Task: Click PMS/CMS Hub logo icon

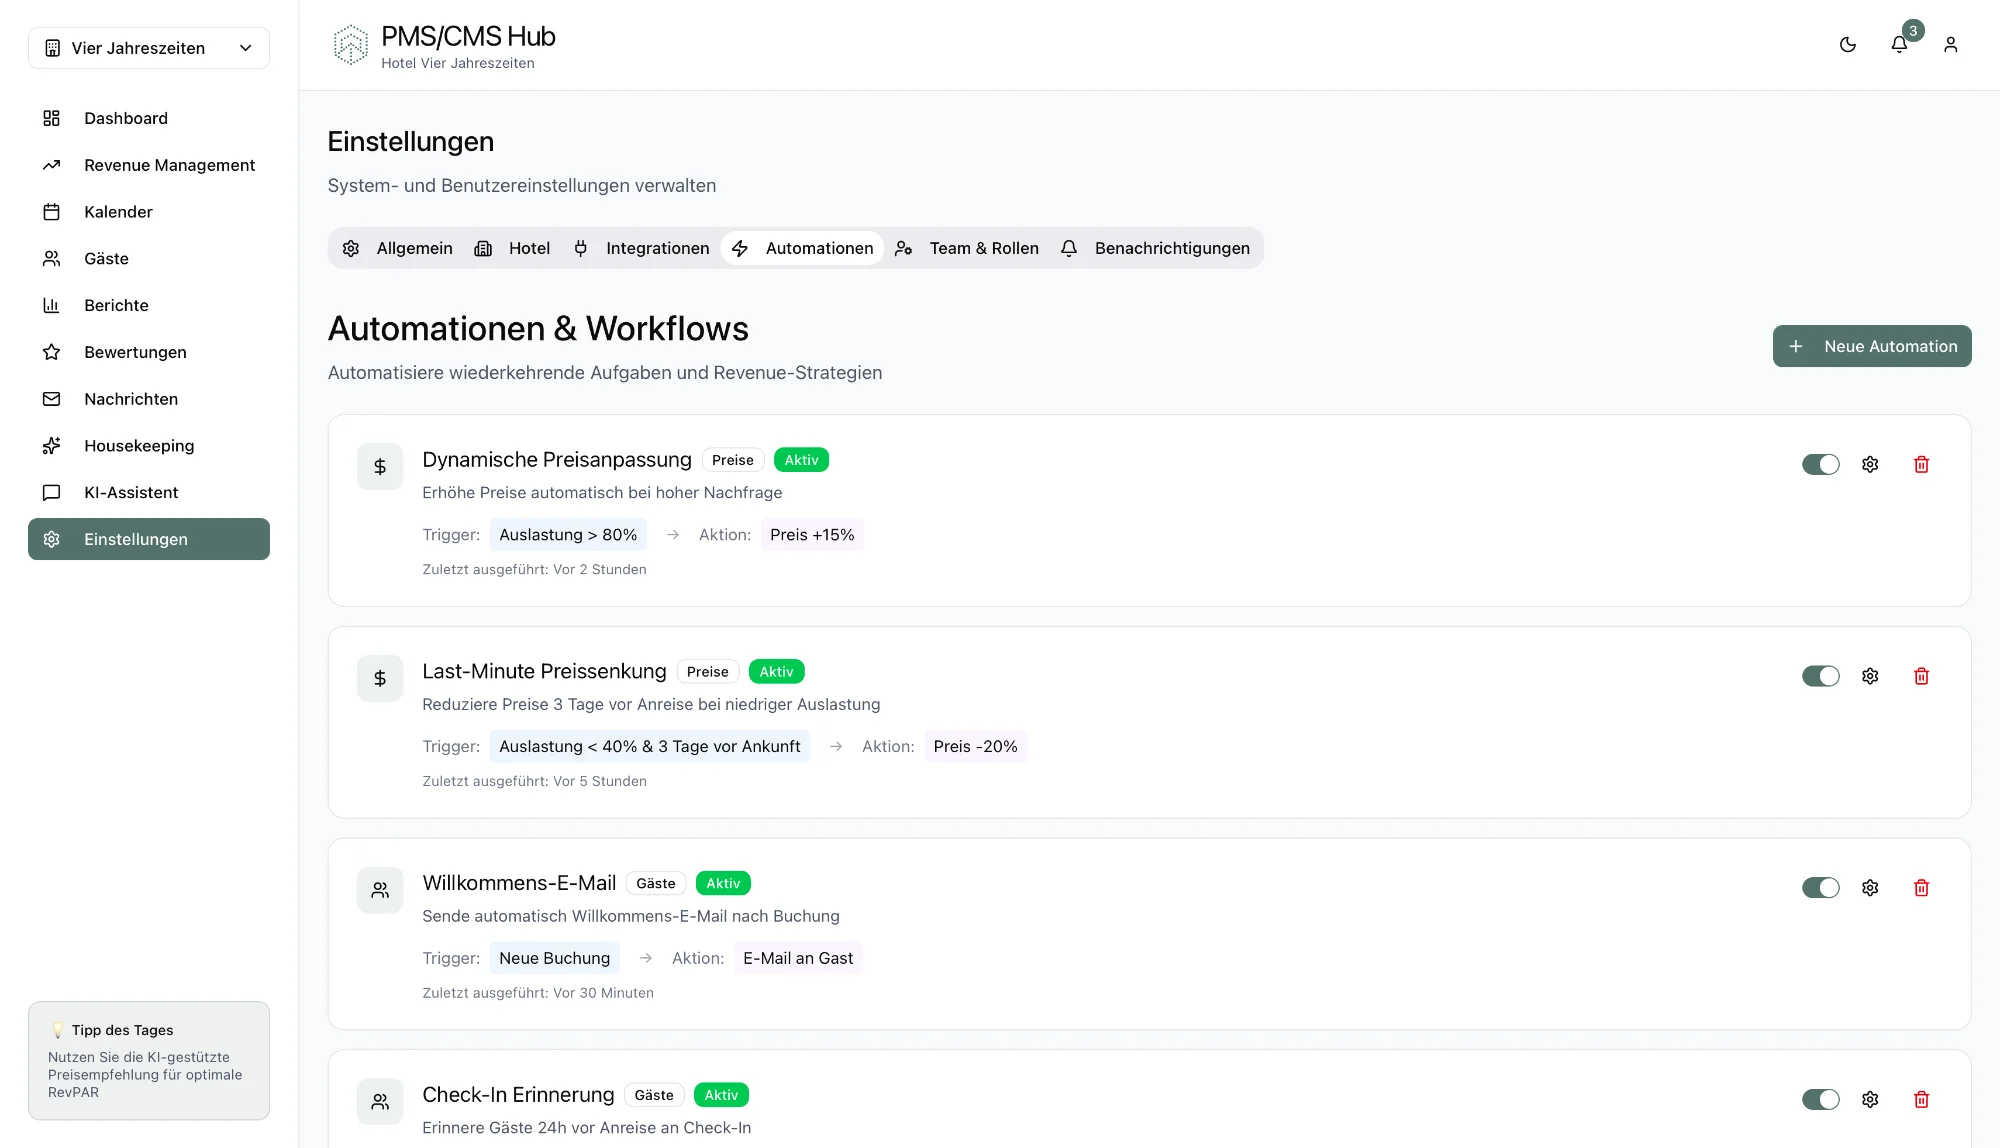Action: tap(350, 45)
